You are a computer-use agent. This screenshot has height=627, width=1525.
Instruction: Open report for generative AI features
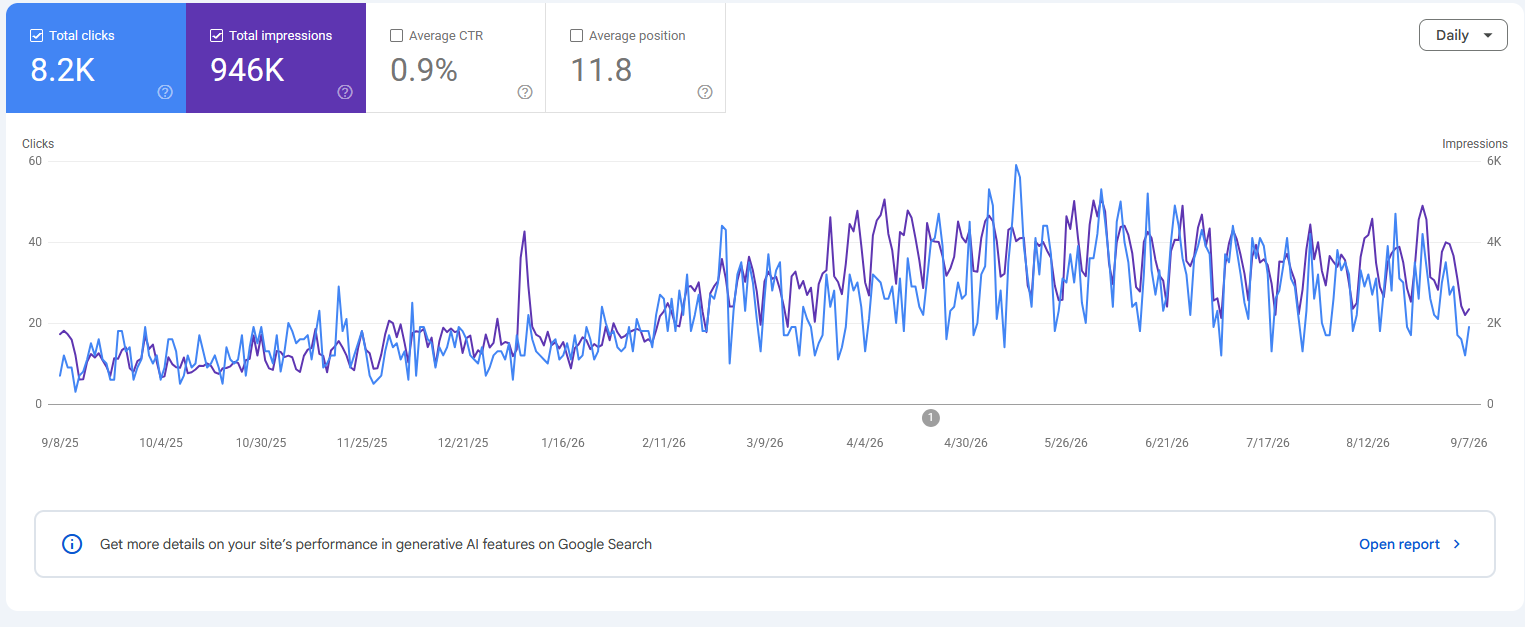pos(1399,544)
